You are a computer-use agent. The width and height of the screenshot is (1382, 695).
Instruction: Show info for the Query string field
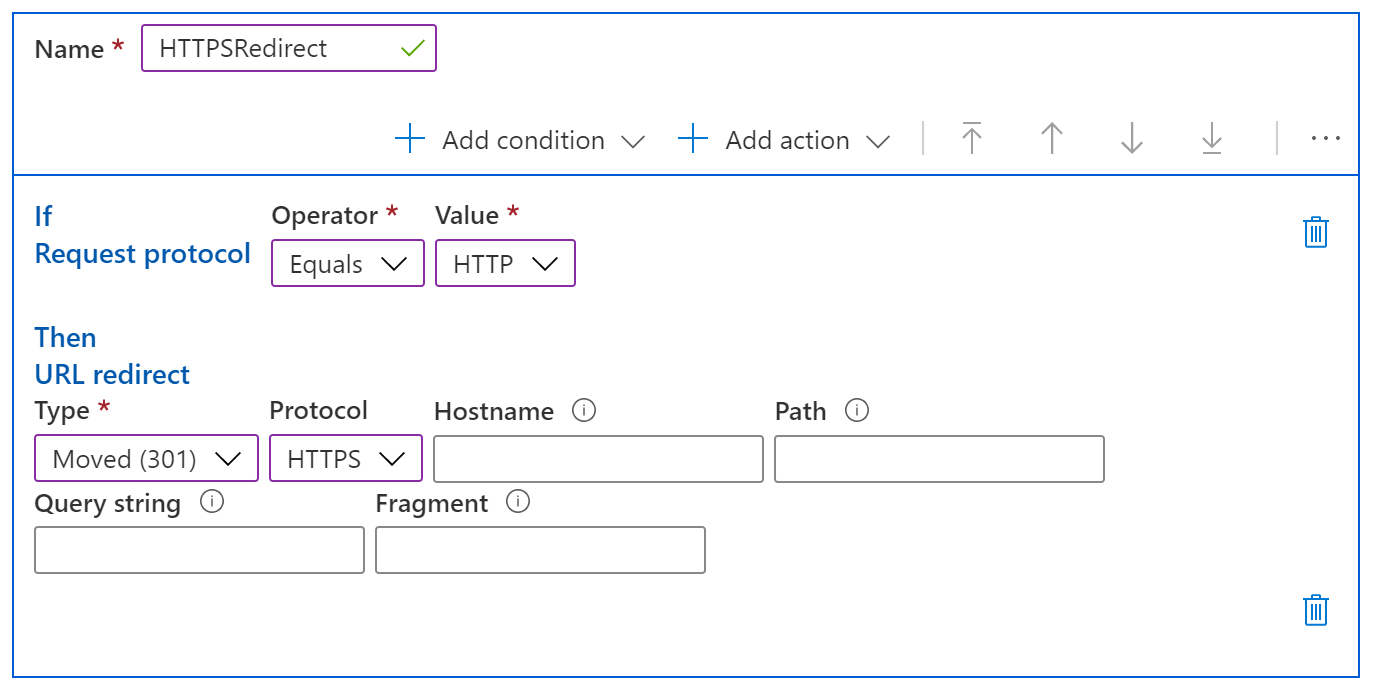point(211,503)
